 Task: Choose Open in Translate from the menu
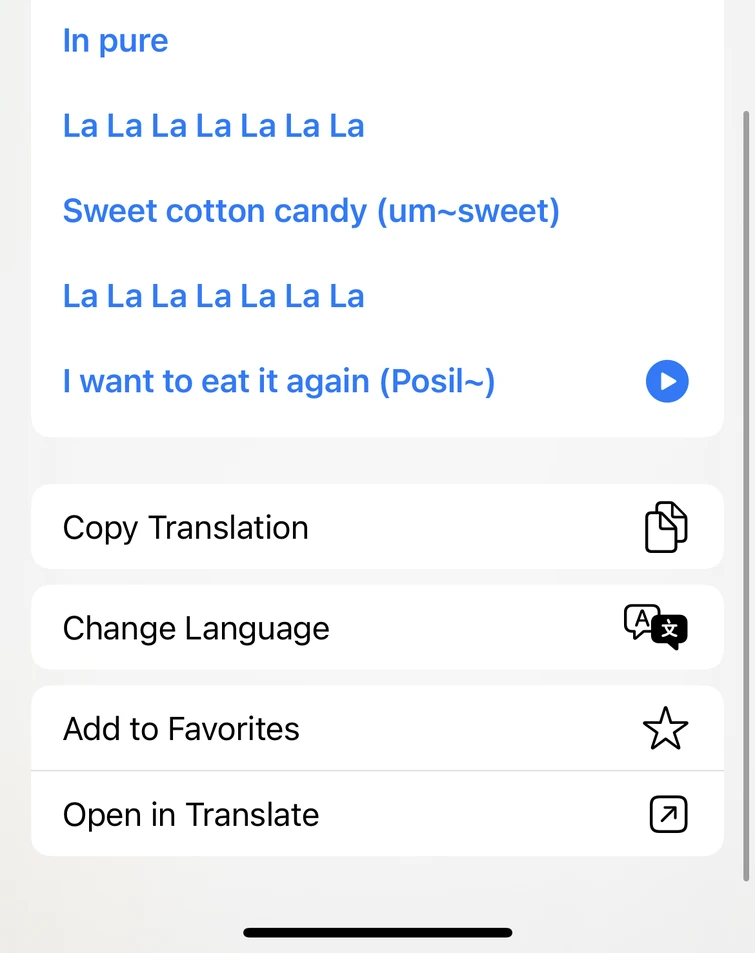click(x=190, y=814)
